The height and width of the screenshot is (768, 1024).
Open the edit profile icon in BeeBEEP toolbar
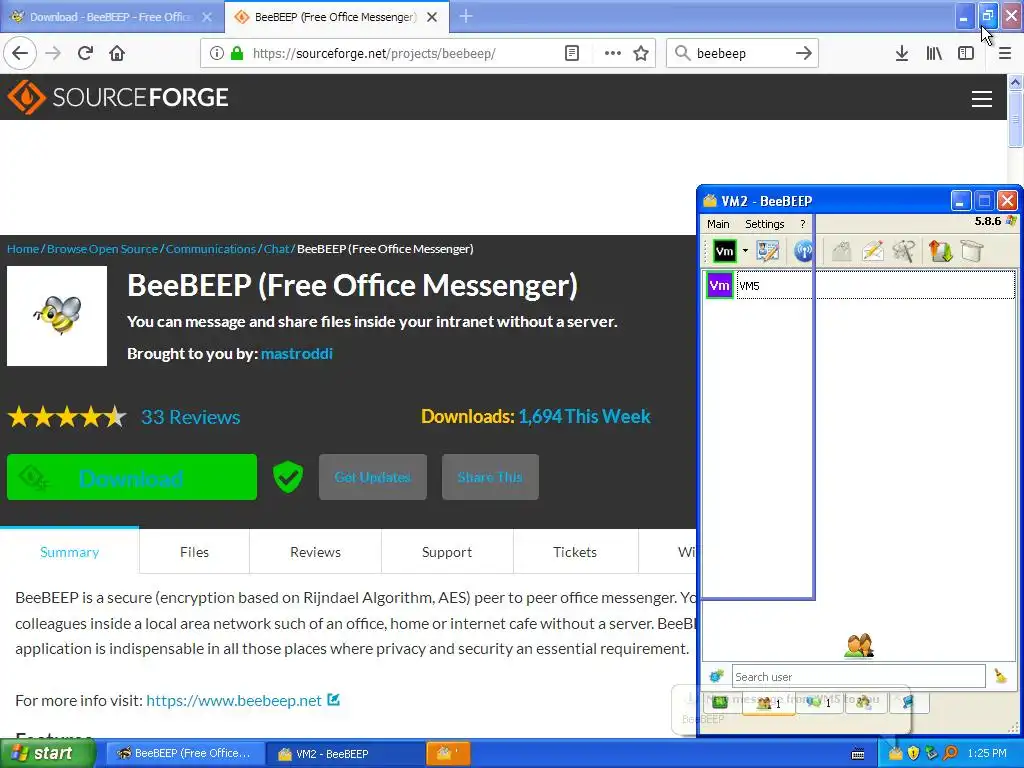tap(767, 251)
